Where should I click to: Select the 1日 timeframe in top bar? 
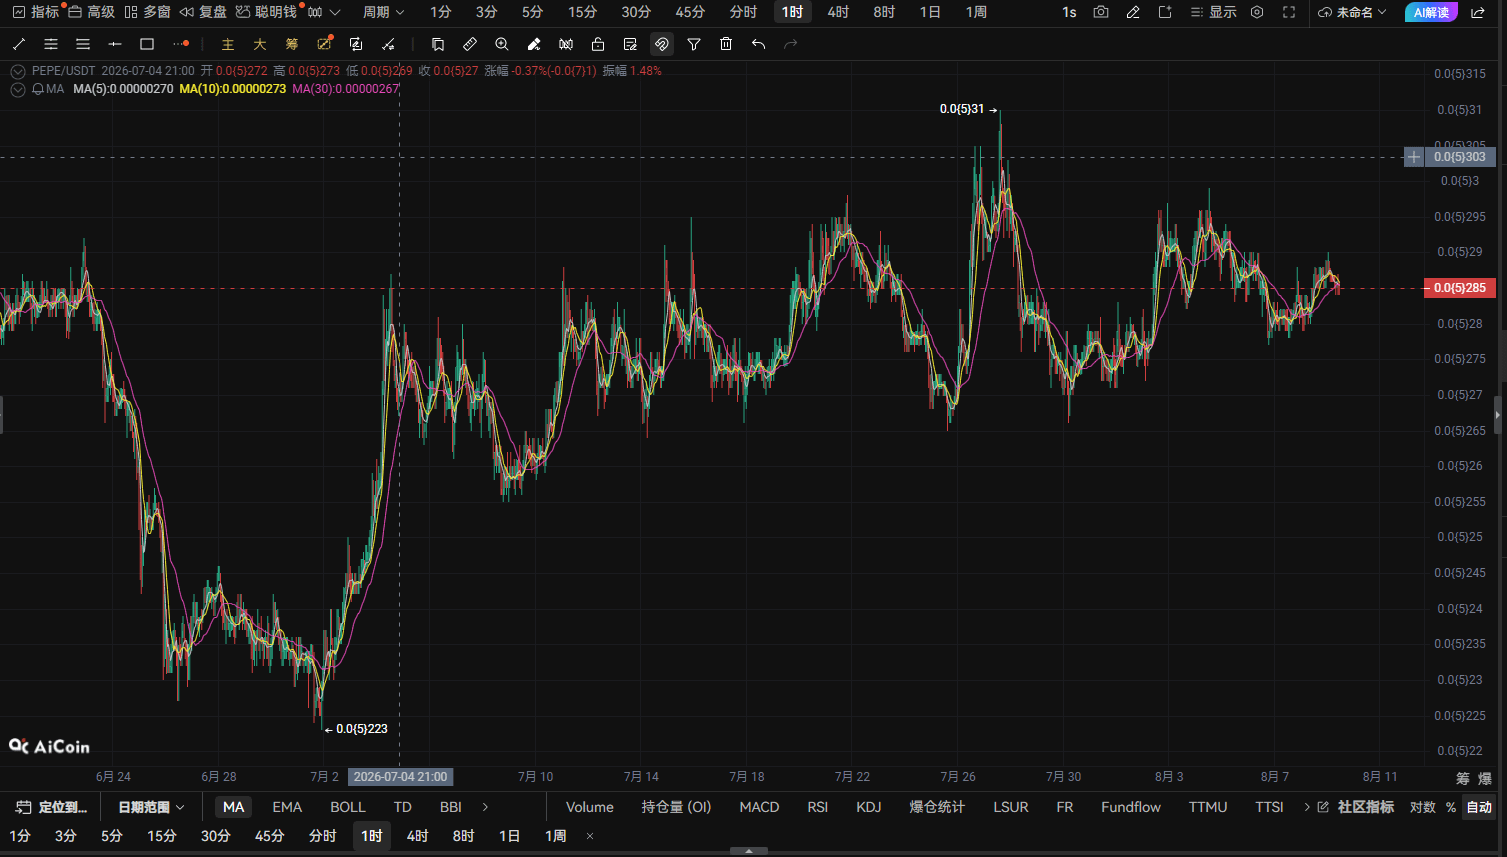(931, 12)
